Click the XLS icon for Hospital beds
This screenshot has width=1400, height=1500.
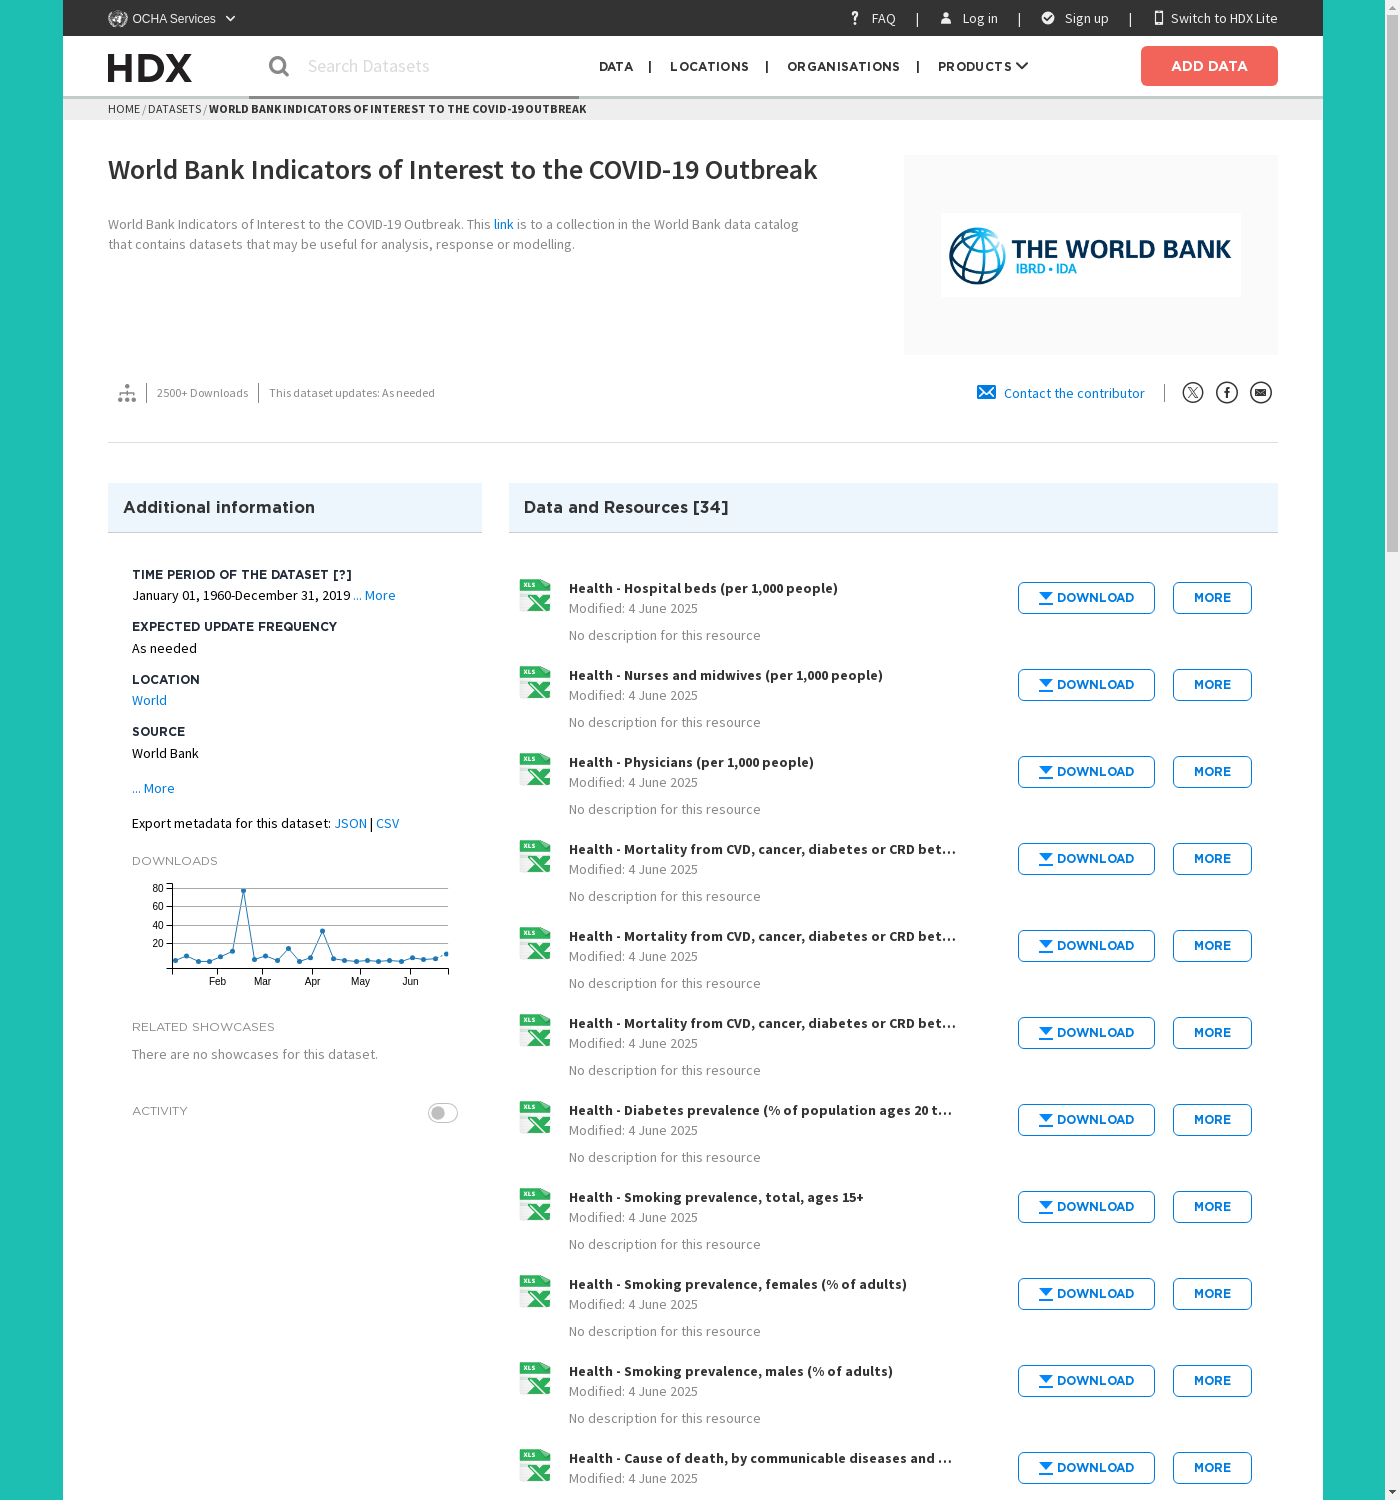point(535,595)
